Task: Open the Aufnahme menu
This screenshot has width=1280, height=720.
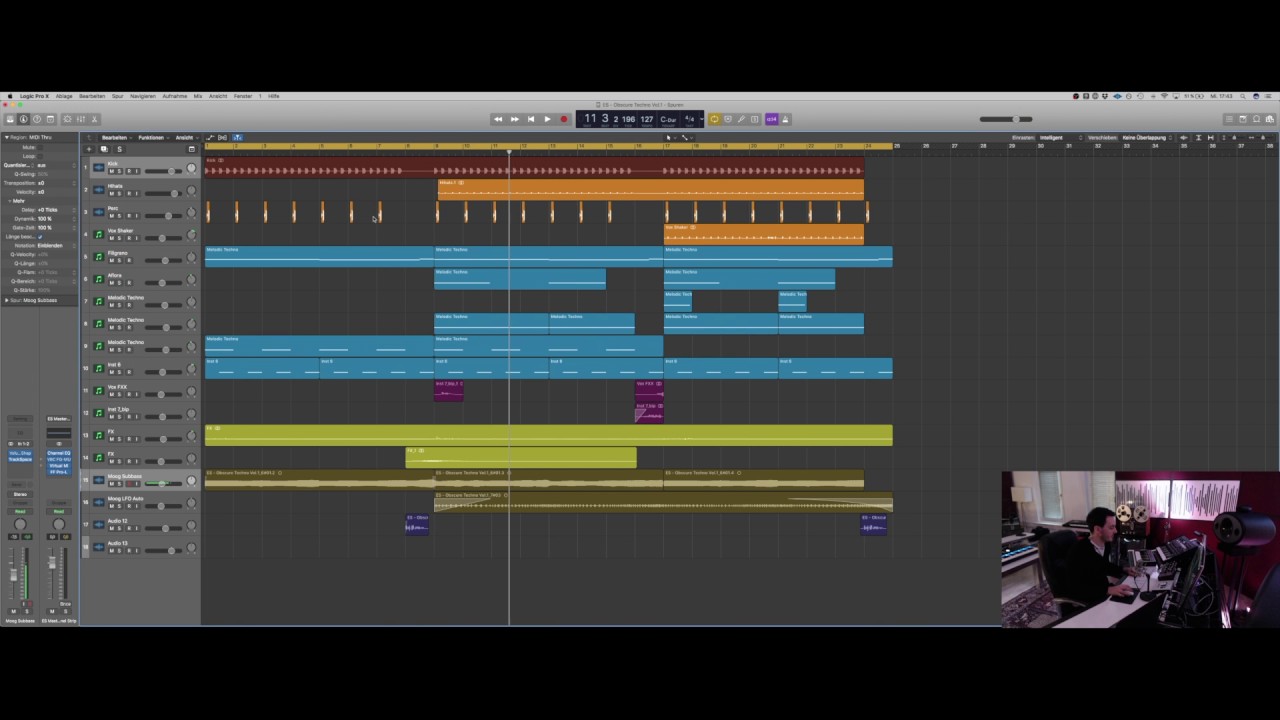Action: [175, 96]
